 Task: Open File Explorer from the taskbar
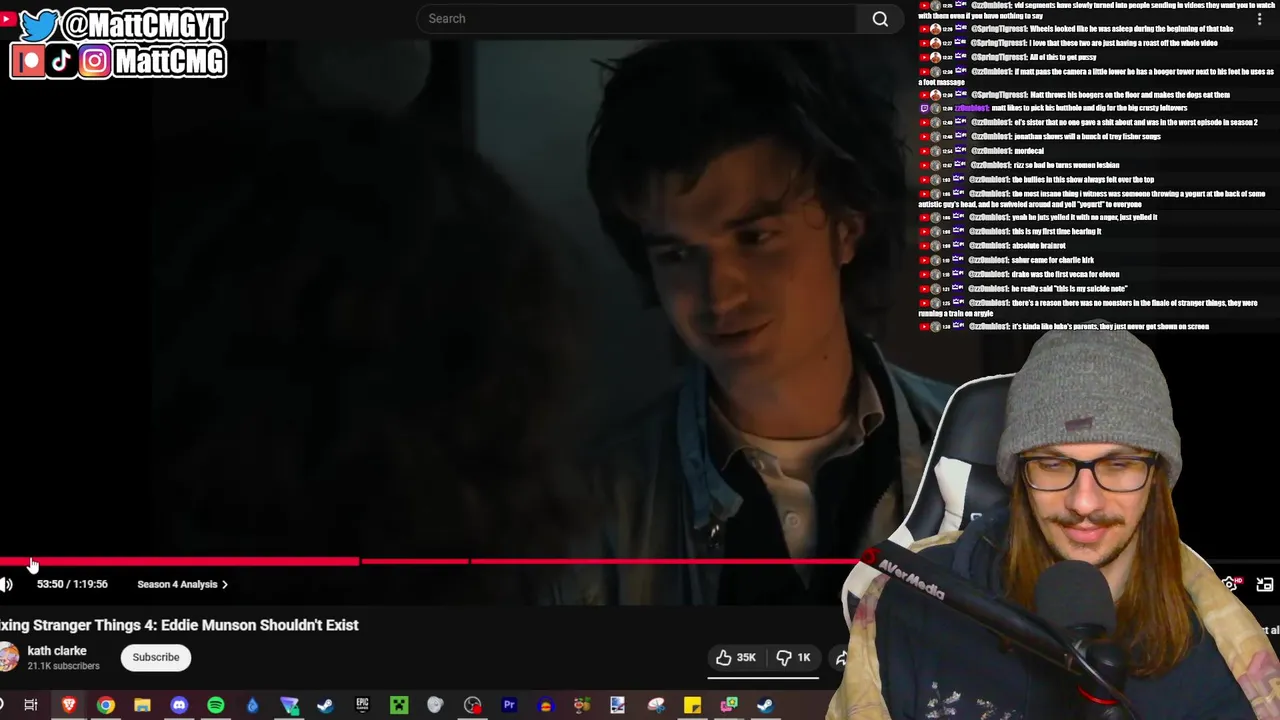pyautogui.click(x=142, y=706)
